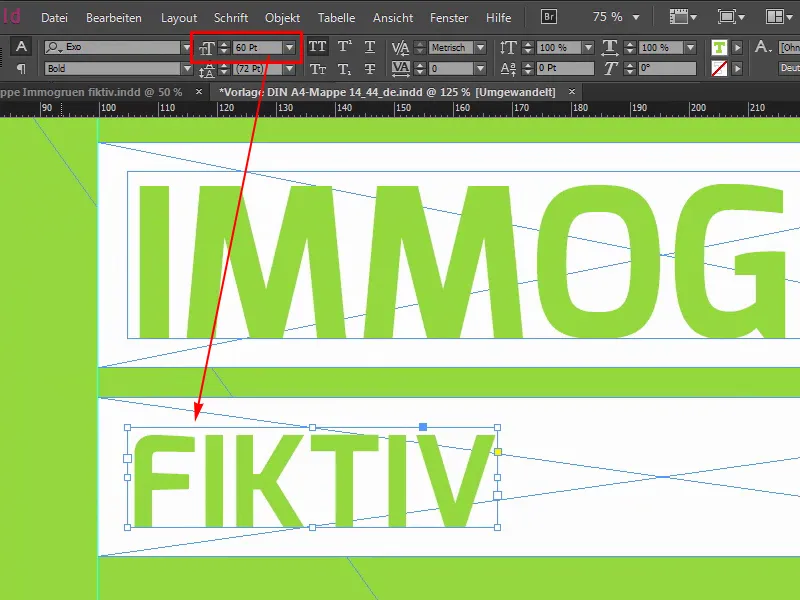This screenshot has height=600, width=800.
Task: Click the baseline shift icon
Action: tap(508, 68)
